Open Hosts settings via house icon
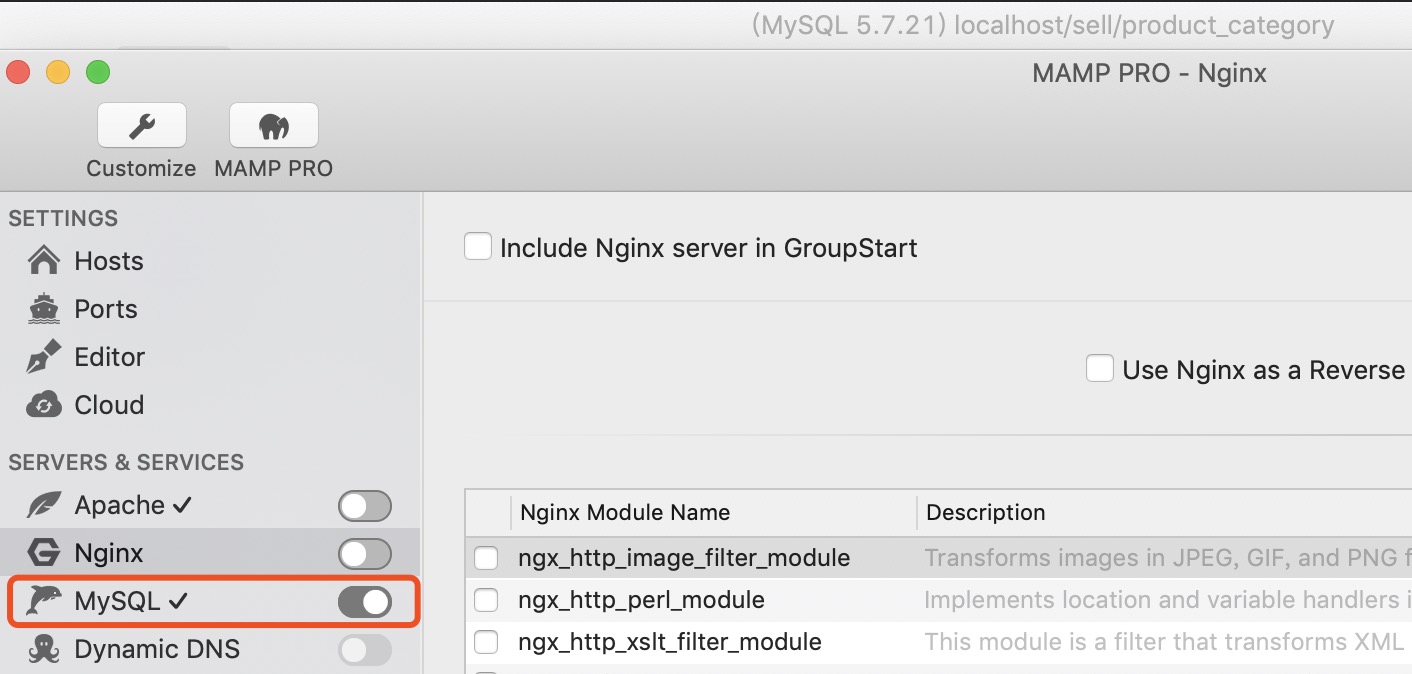Image resolution: width=1412 pixels, height=674 pixels. coord(44,261)
